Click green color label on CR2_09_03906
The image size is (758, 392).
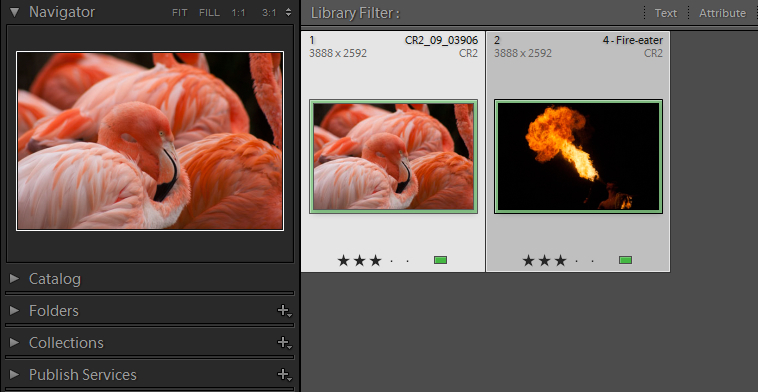pyautogui.click(x=440, y=260)
